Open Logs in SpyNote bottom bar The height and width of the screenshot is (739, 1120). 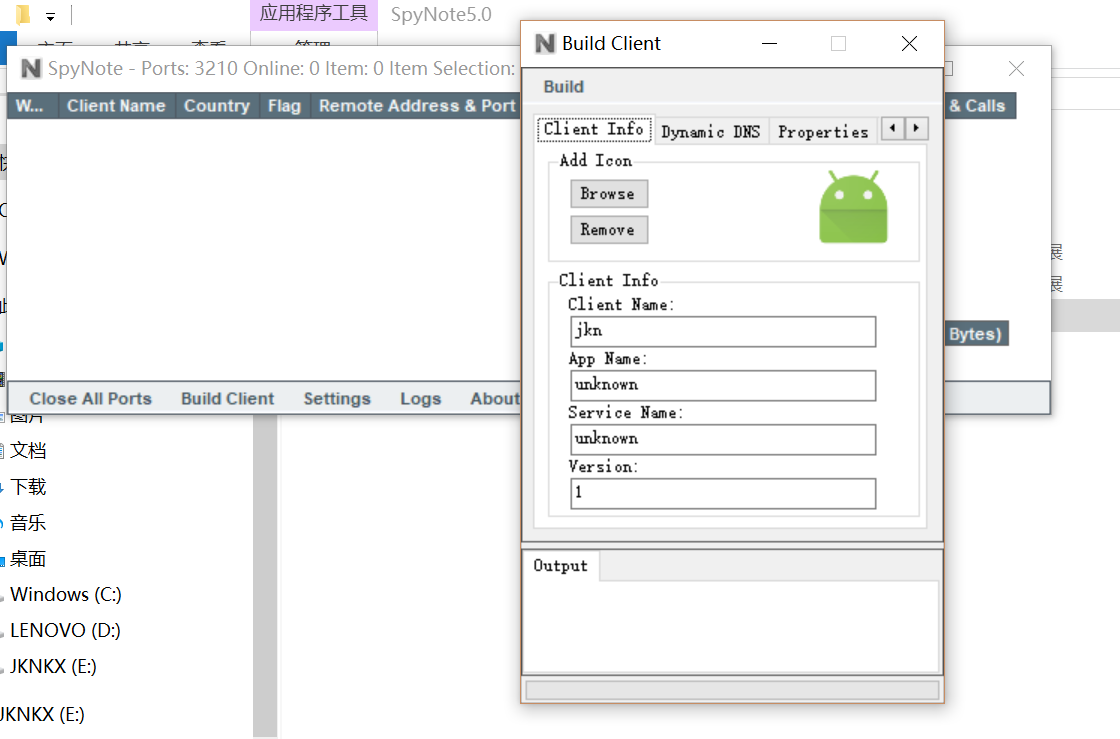coord(420,398)
